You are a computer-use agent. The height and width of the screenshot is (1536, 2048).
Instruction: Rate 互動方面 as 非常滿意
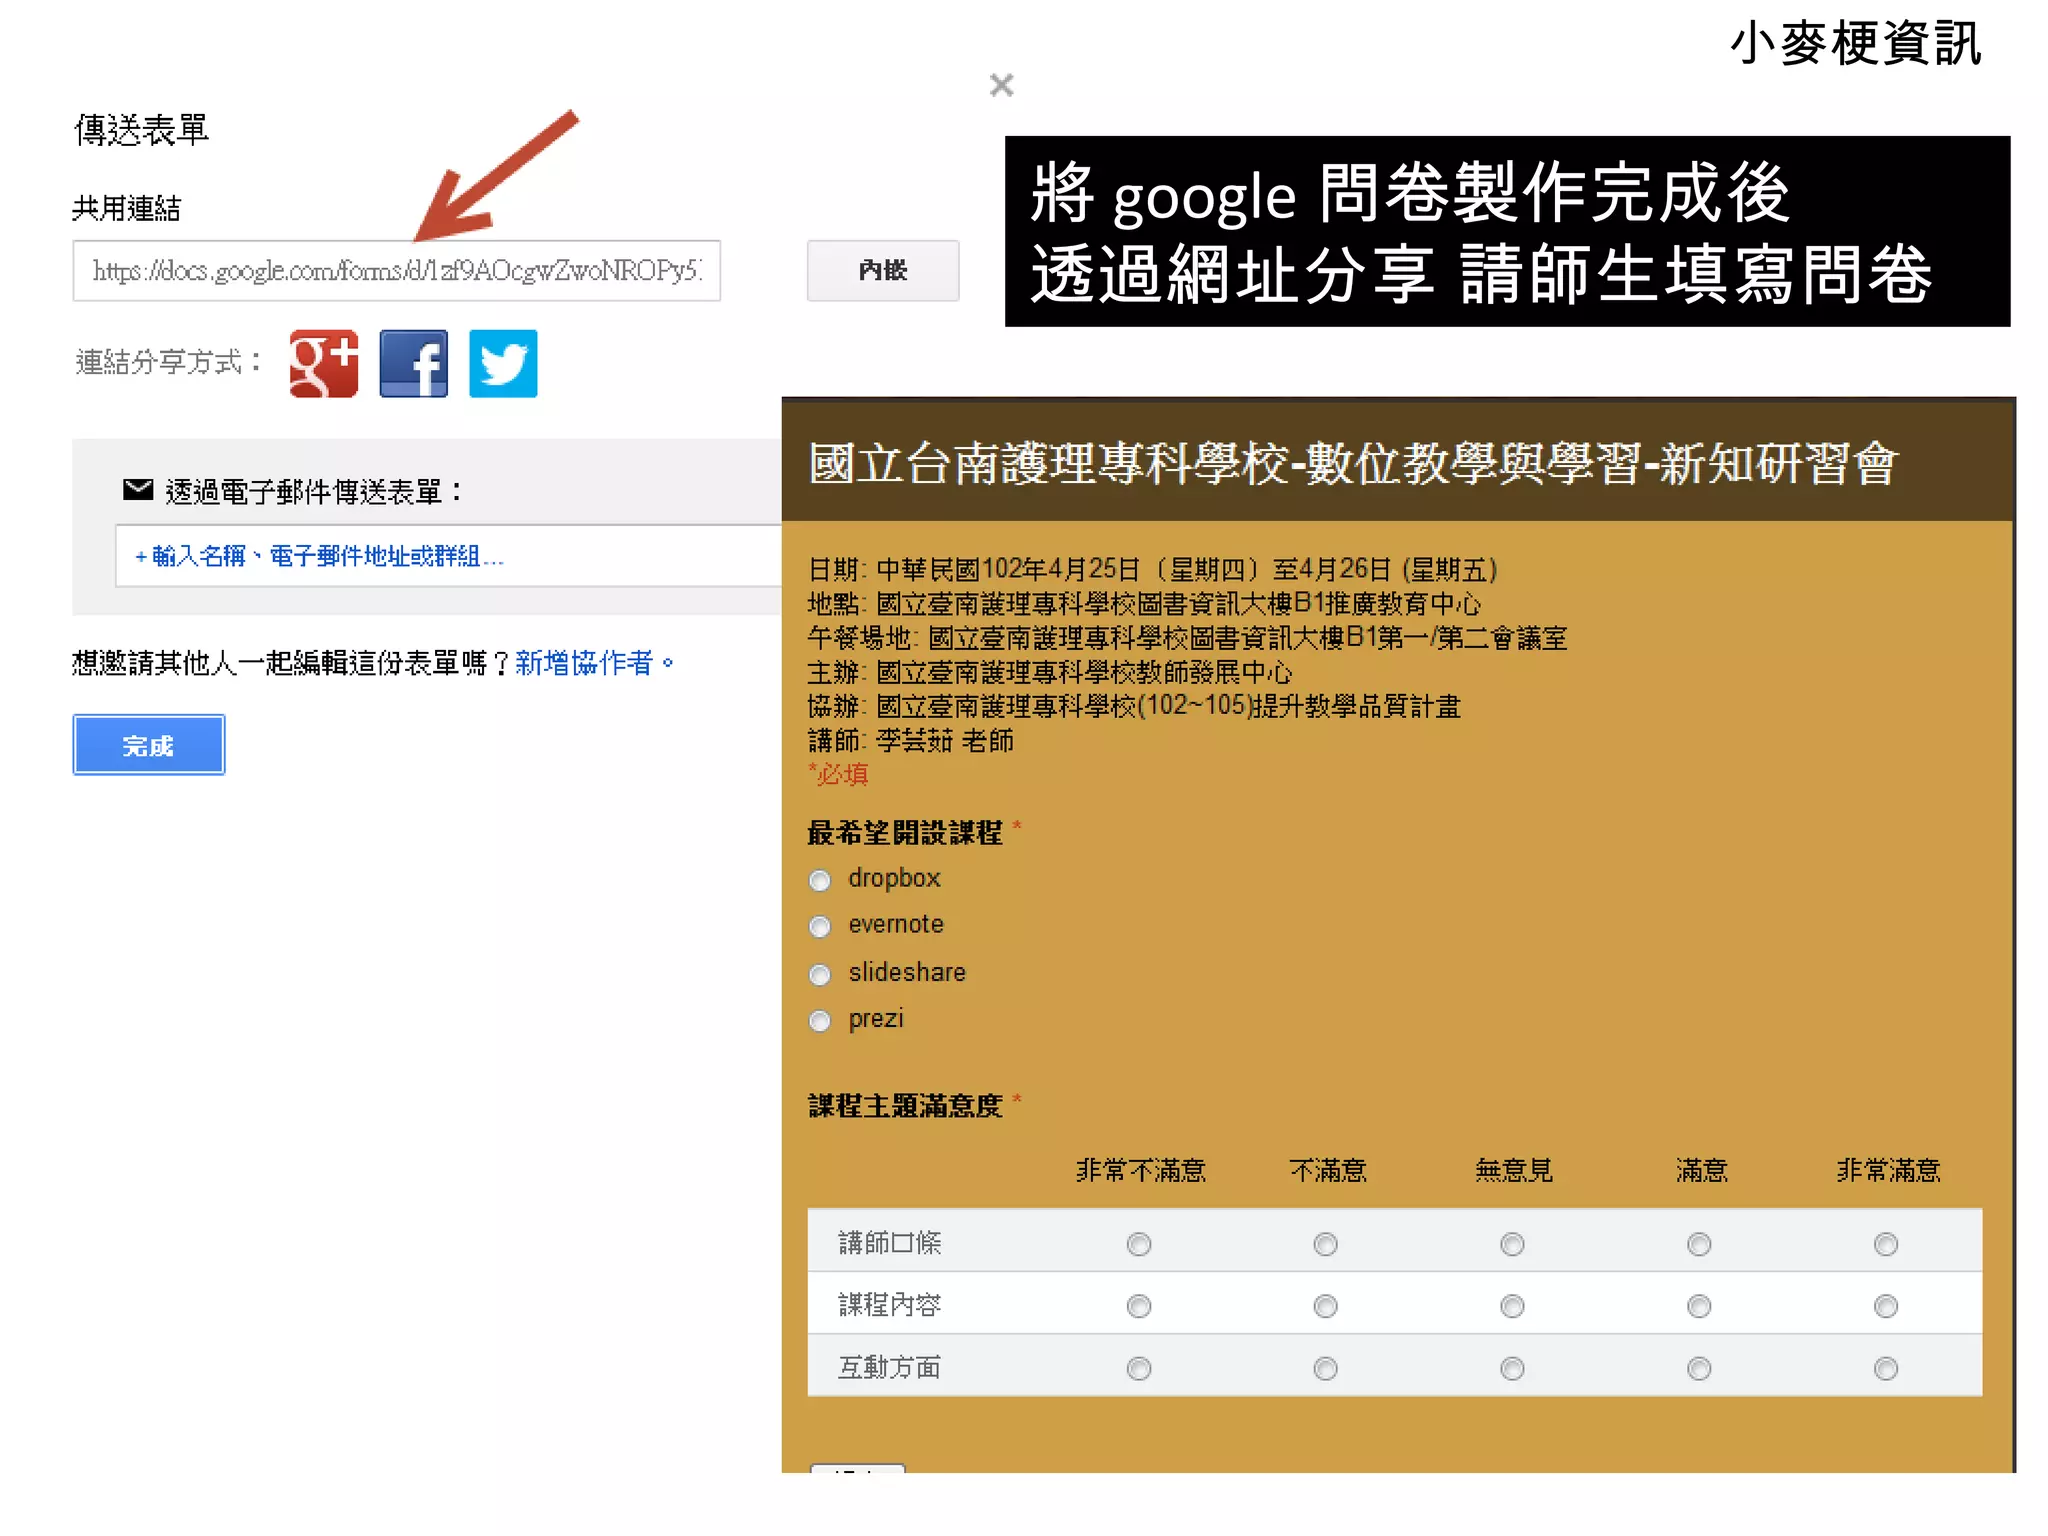(x=1886, y=1368)
